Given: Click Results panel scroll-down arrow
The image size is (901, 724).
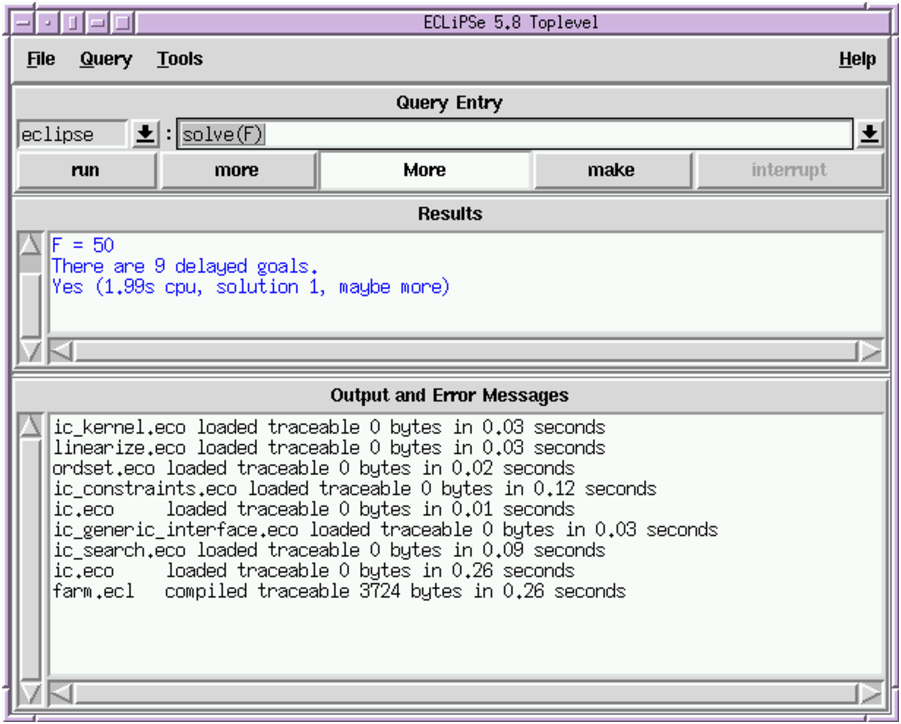Looking at the screenshot, I should [32, 350].
